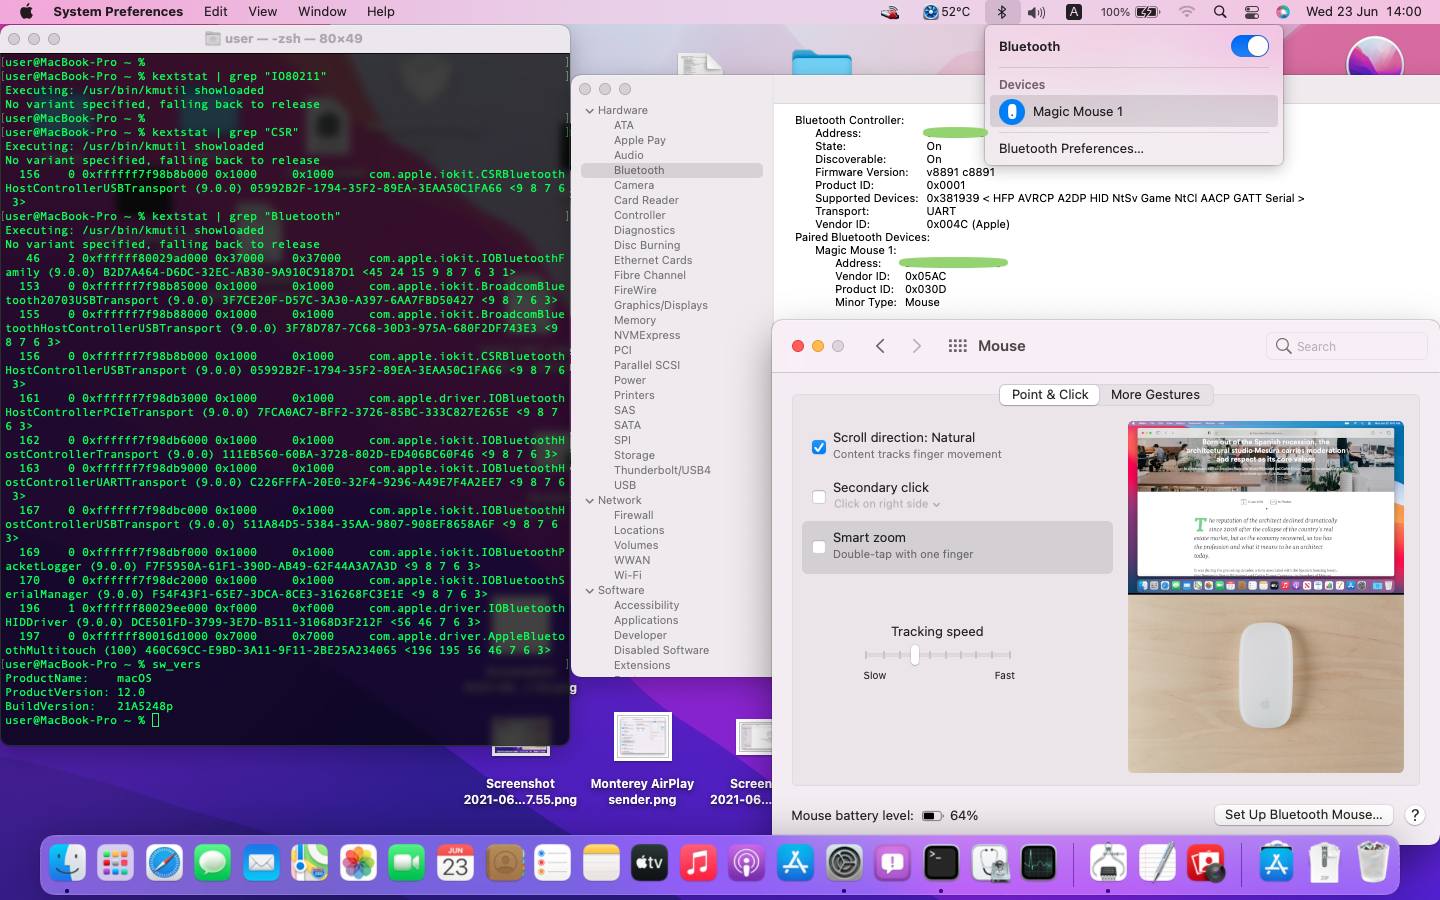The height and width of the screenshot is (900, 1440).
Task: Turn off the Bluetooth switch
Action: click(1249, 47)
